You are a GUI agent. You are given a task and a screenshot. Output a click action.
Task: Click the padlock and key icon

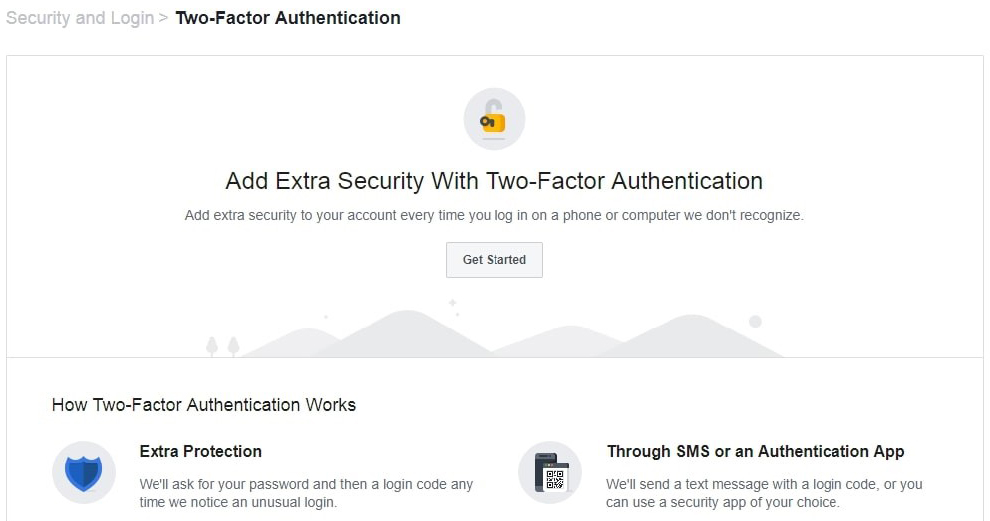click(493, 120)
